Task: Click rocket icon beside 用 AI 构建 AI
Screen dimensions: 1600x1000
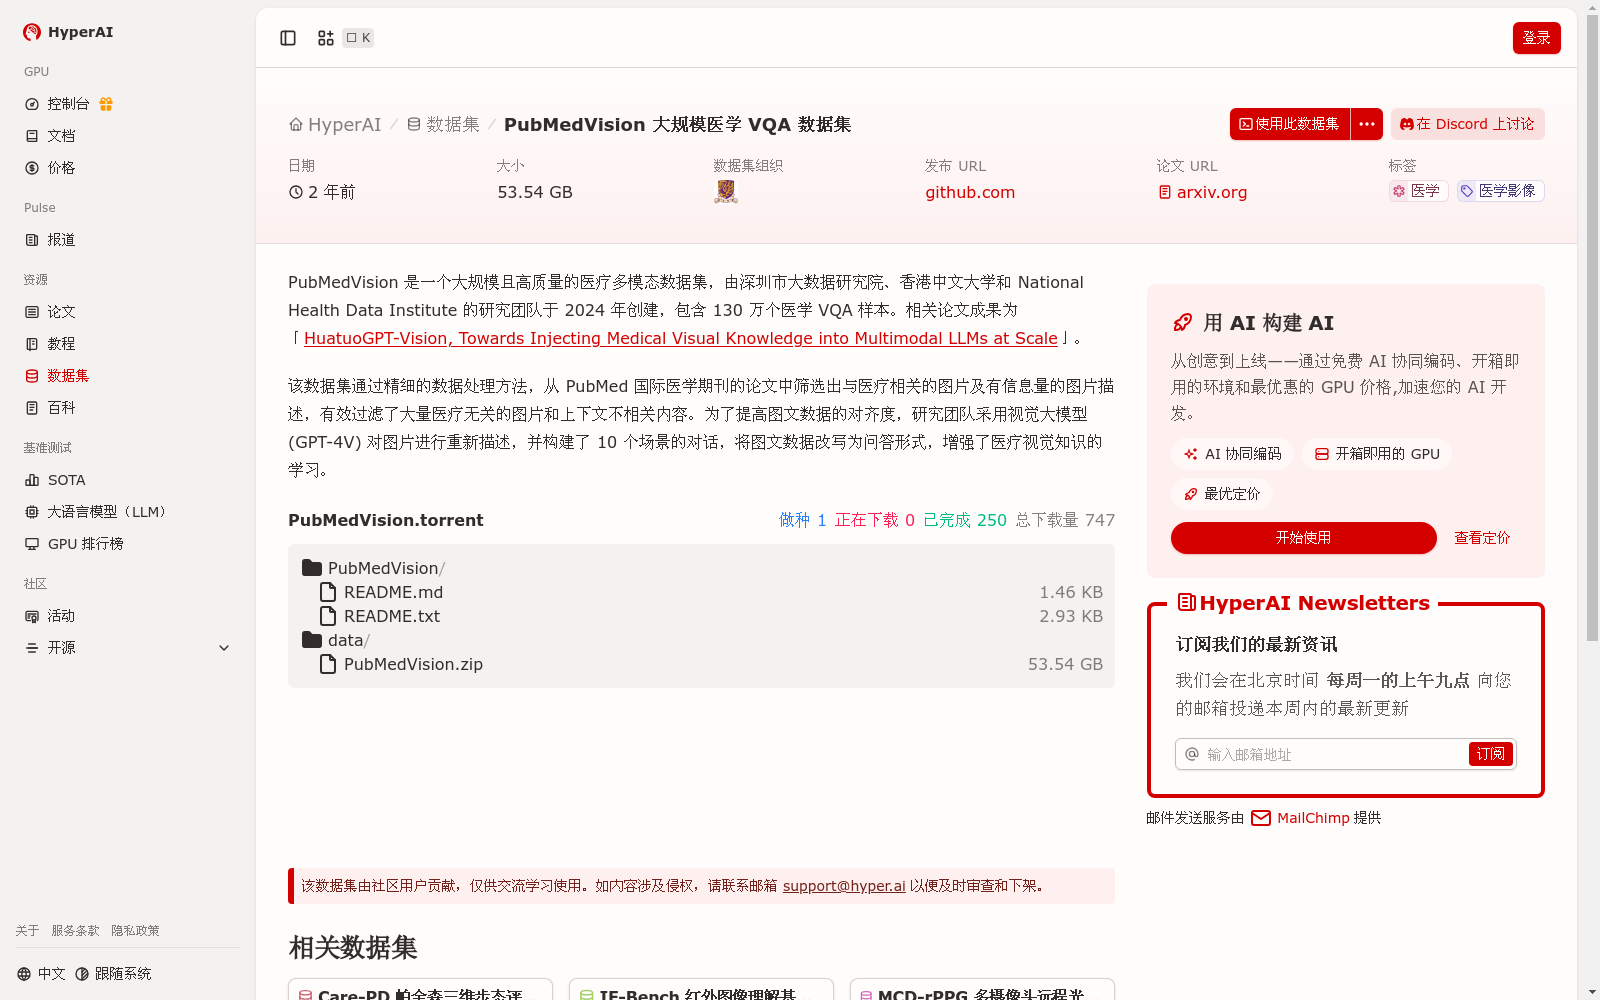Action: click(1182, 323)
